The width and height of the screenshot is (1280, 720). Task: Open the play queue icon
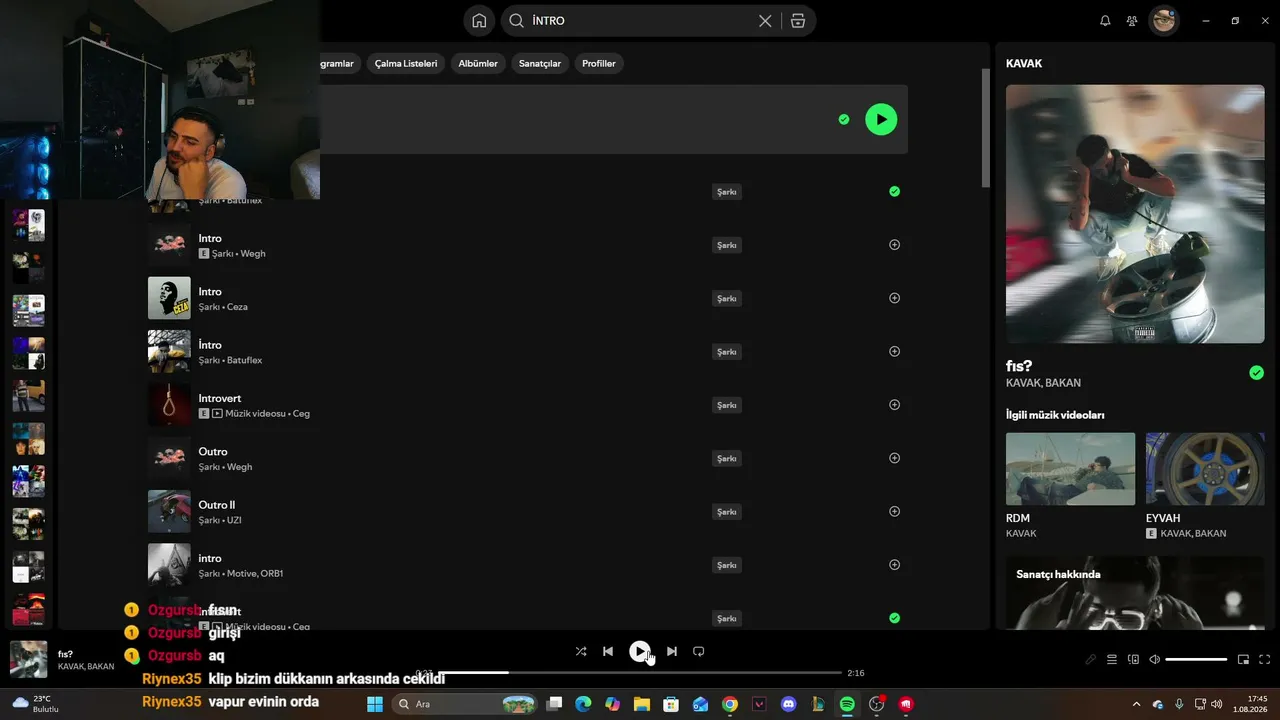click(1112, 660)
